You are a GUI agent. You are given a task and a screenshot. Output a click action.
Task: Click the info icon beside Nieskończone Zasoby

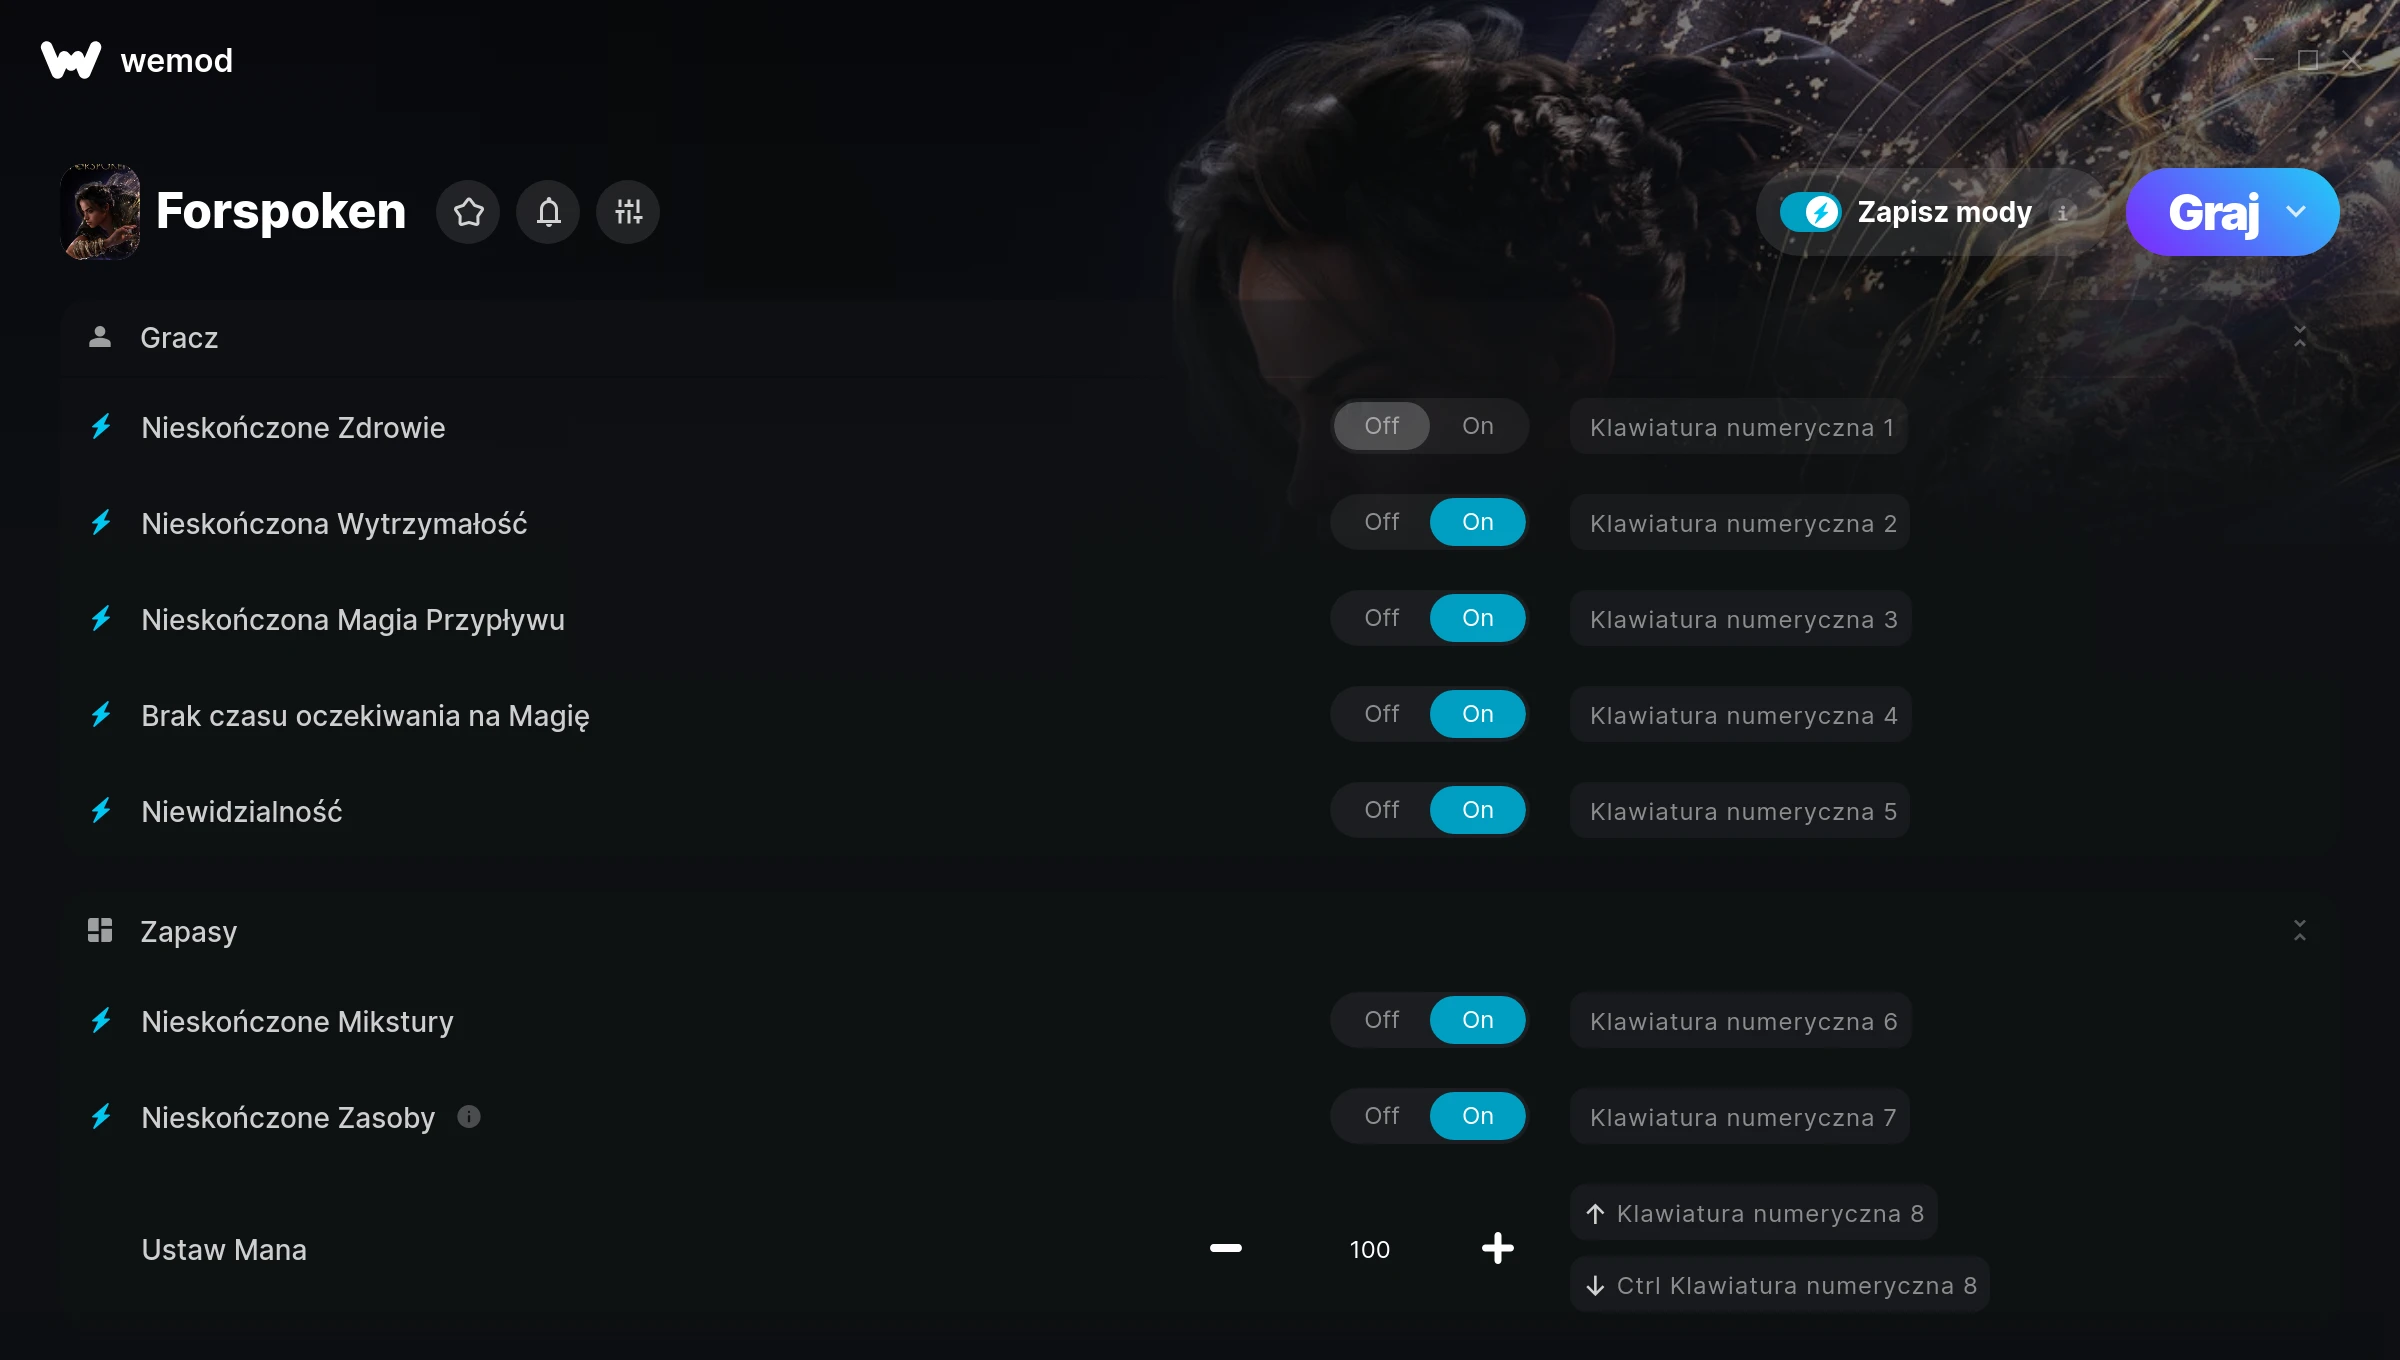pyautogui.click(x=469, y=1116)
